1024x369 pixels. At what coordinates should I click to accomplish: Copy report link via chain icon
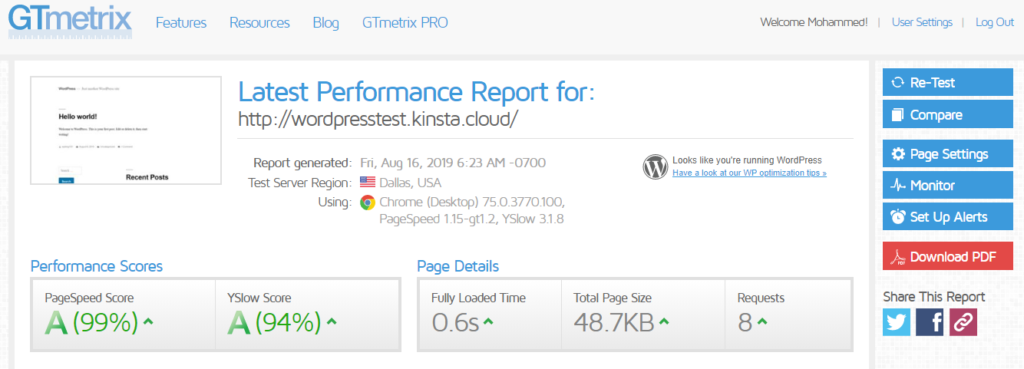(963, 323)
